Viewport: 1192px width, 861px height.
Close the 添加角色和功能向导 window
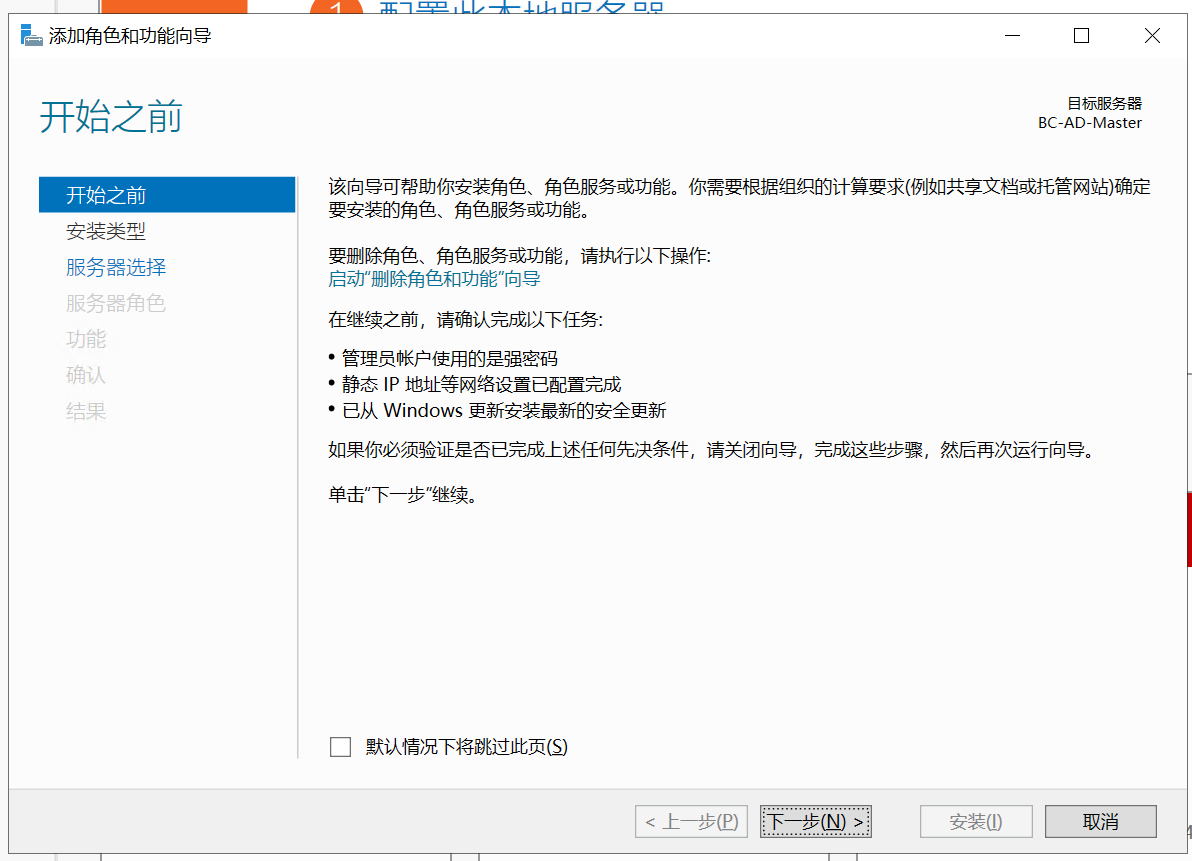pyautogui.click(x=1151, y=36)
